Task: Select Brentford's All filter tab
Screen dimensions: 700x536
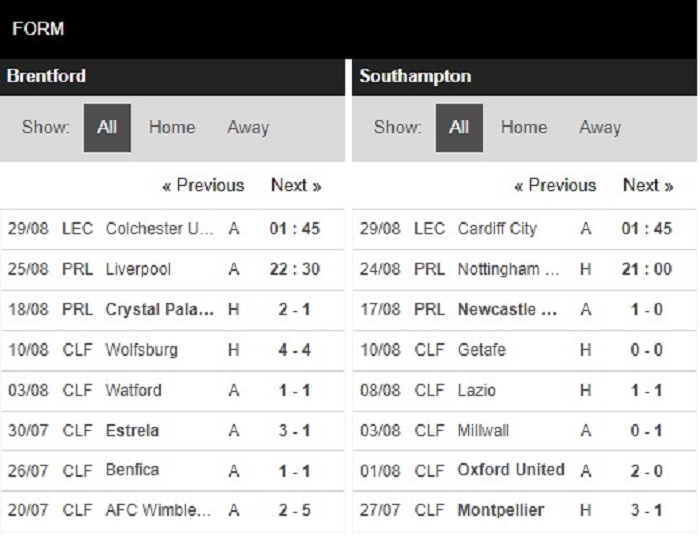Action: (107, 127)
